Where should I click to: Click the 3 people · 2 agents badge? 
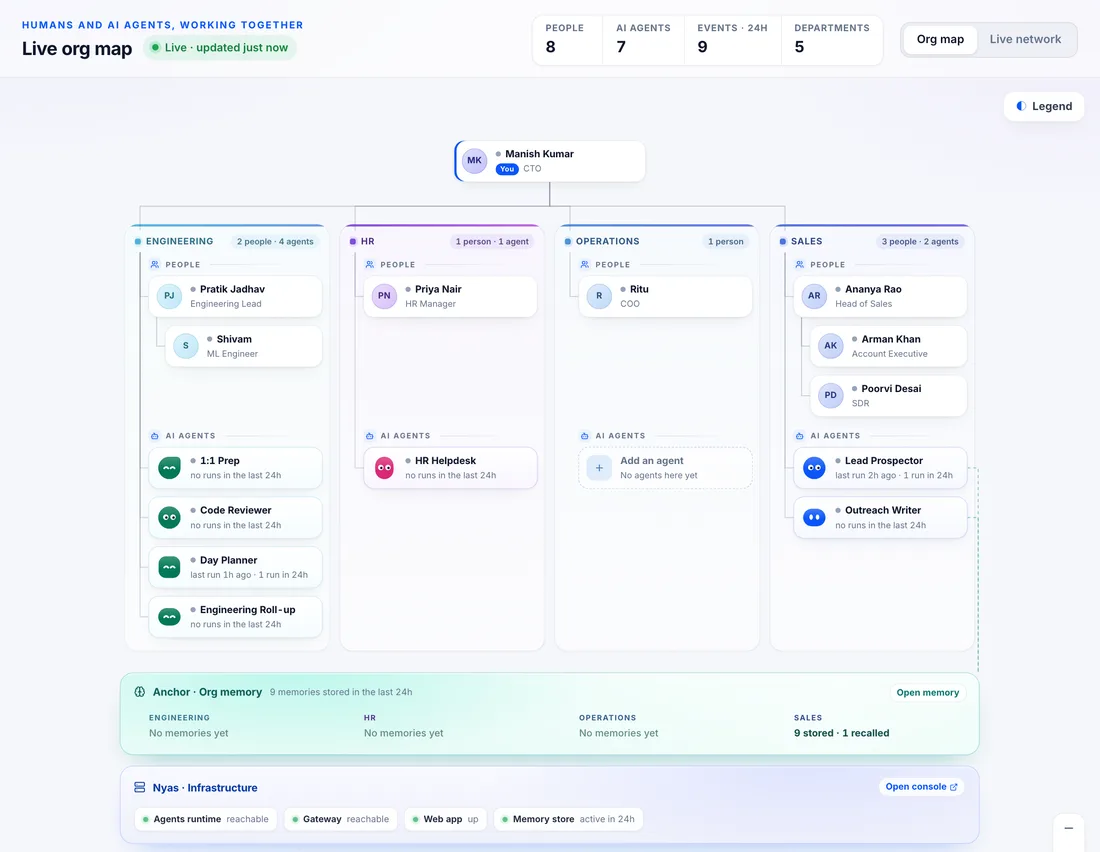tap(920, 241)
